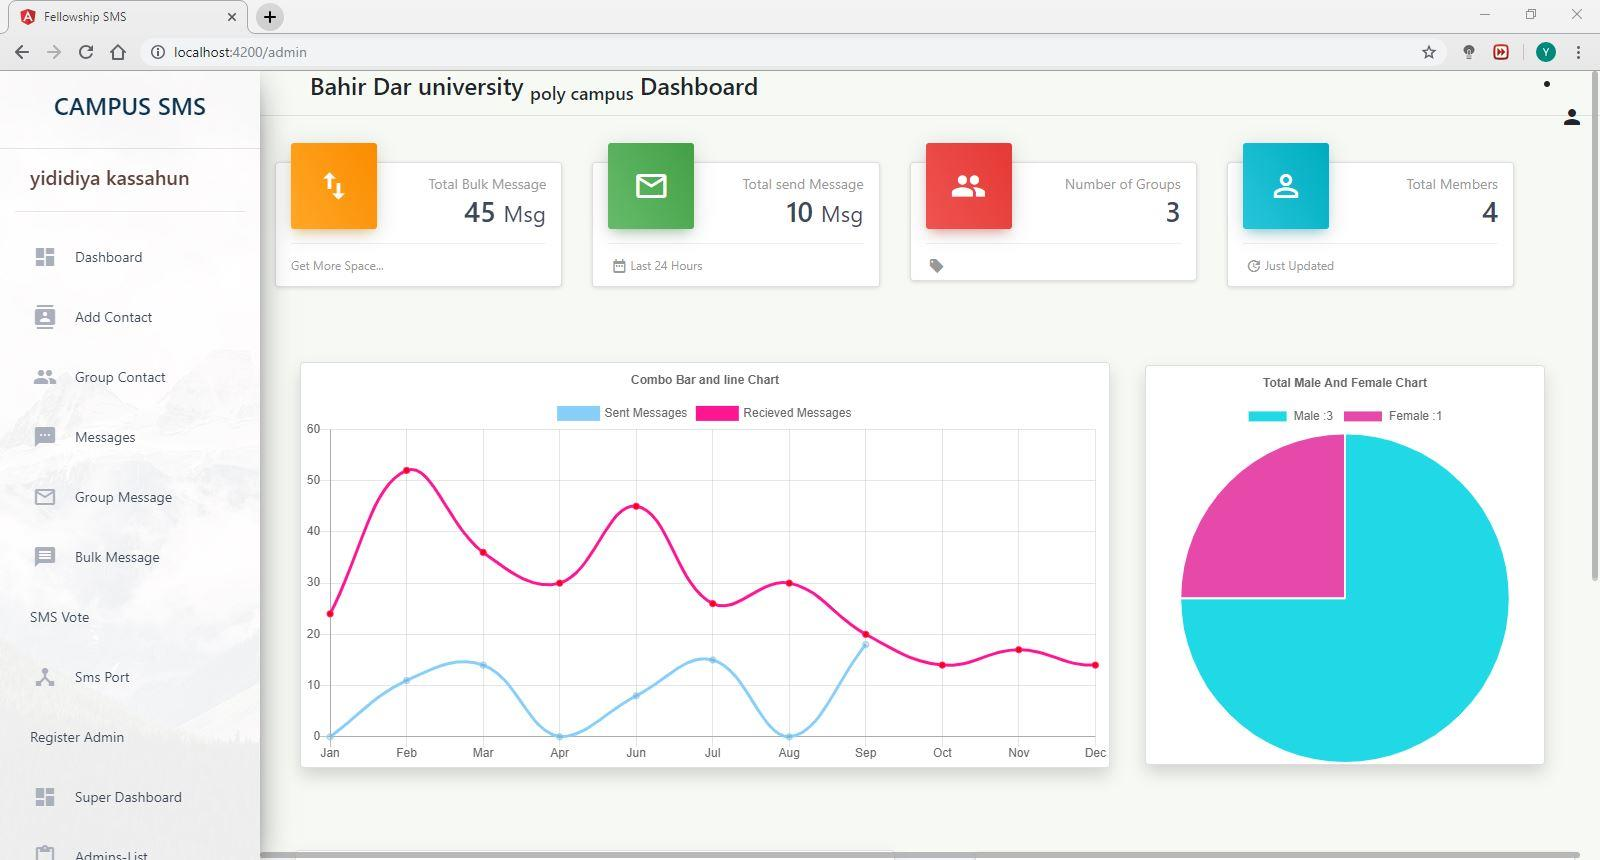Viewport: 1600px width, 860px height.
Task: Click the Sms Port icon in sidebar
Action: tap(45, 677)
